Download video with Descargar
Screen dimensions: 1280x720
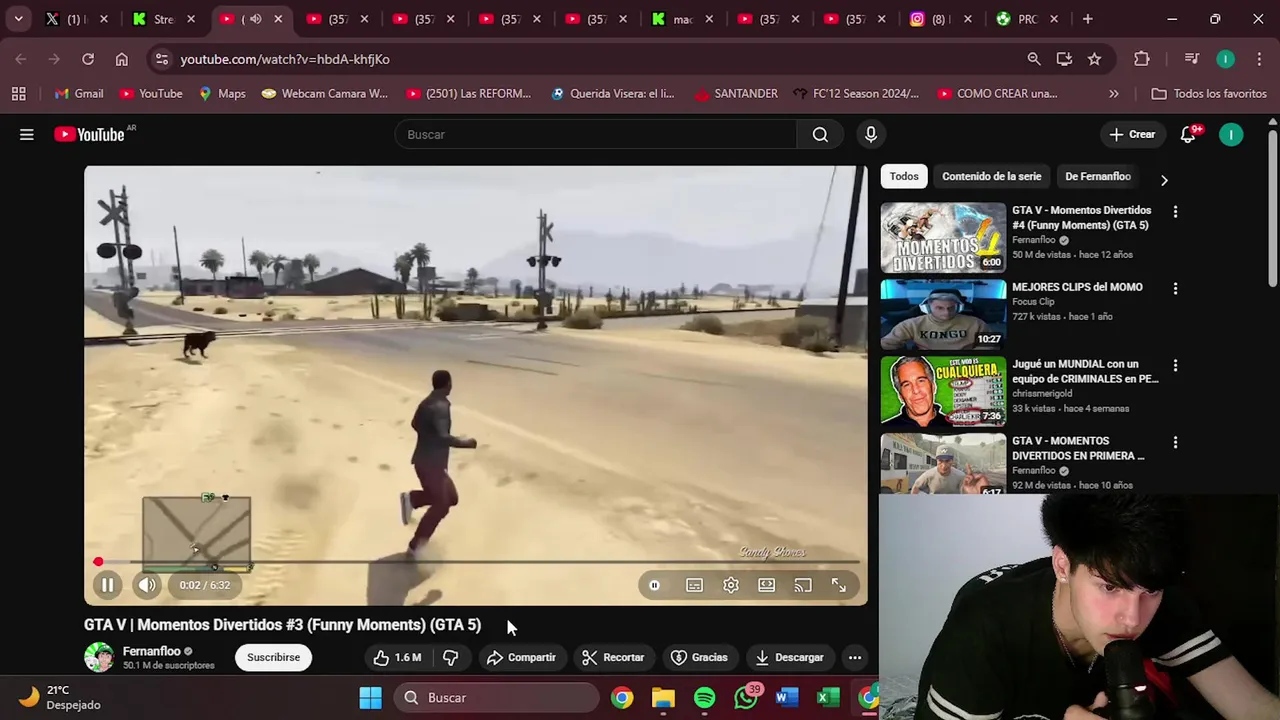(789, 657)
